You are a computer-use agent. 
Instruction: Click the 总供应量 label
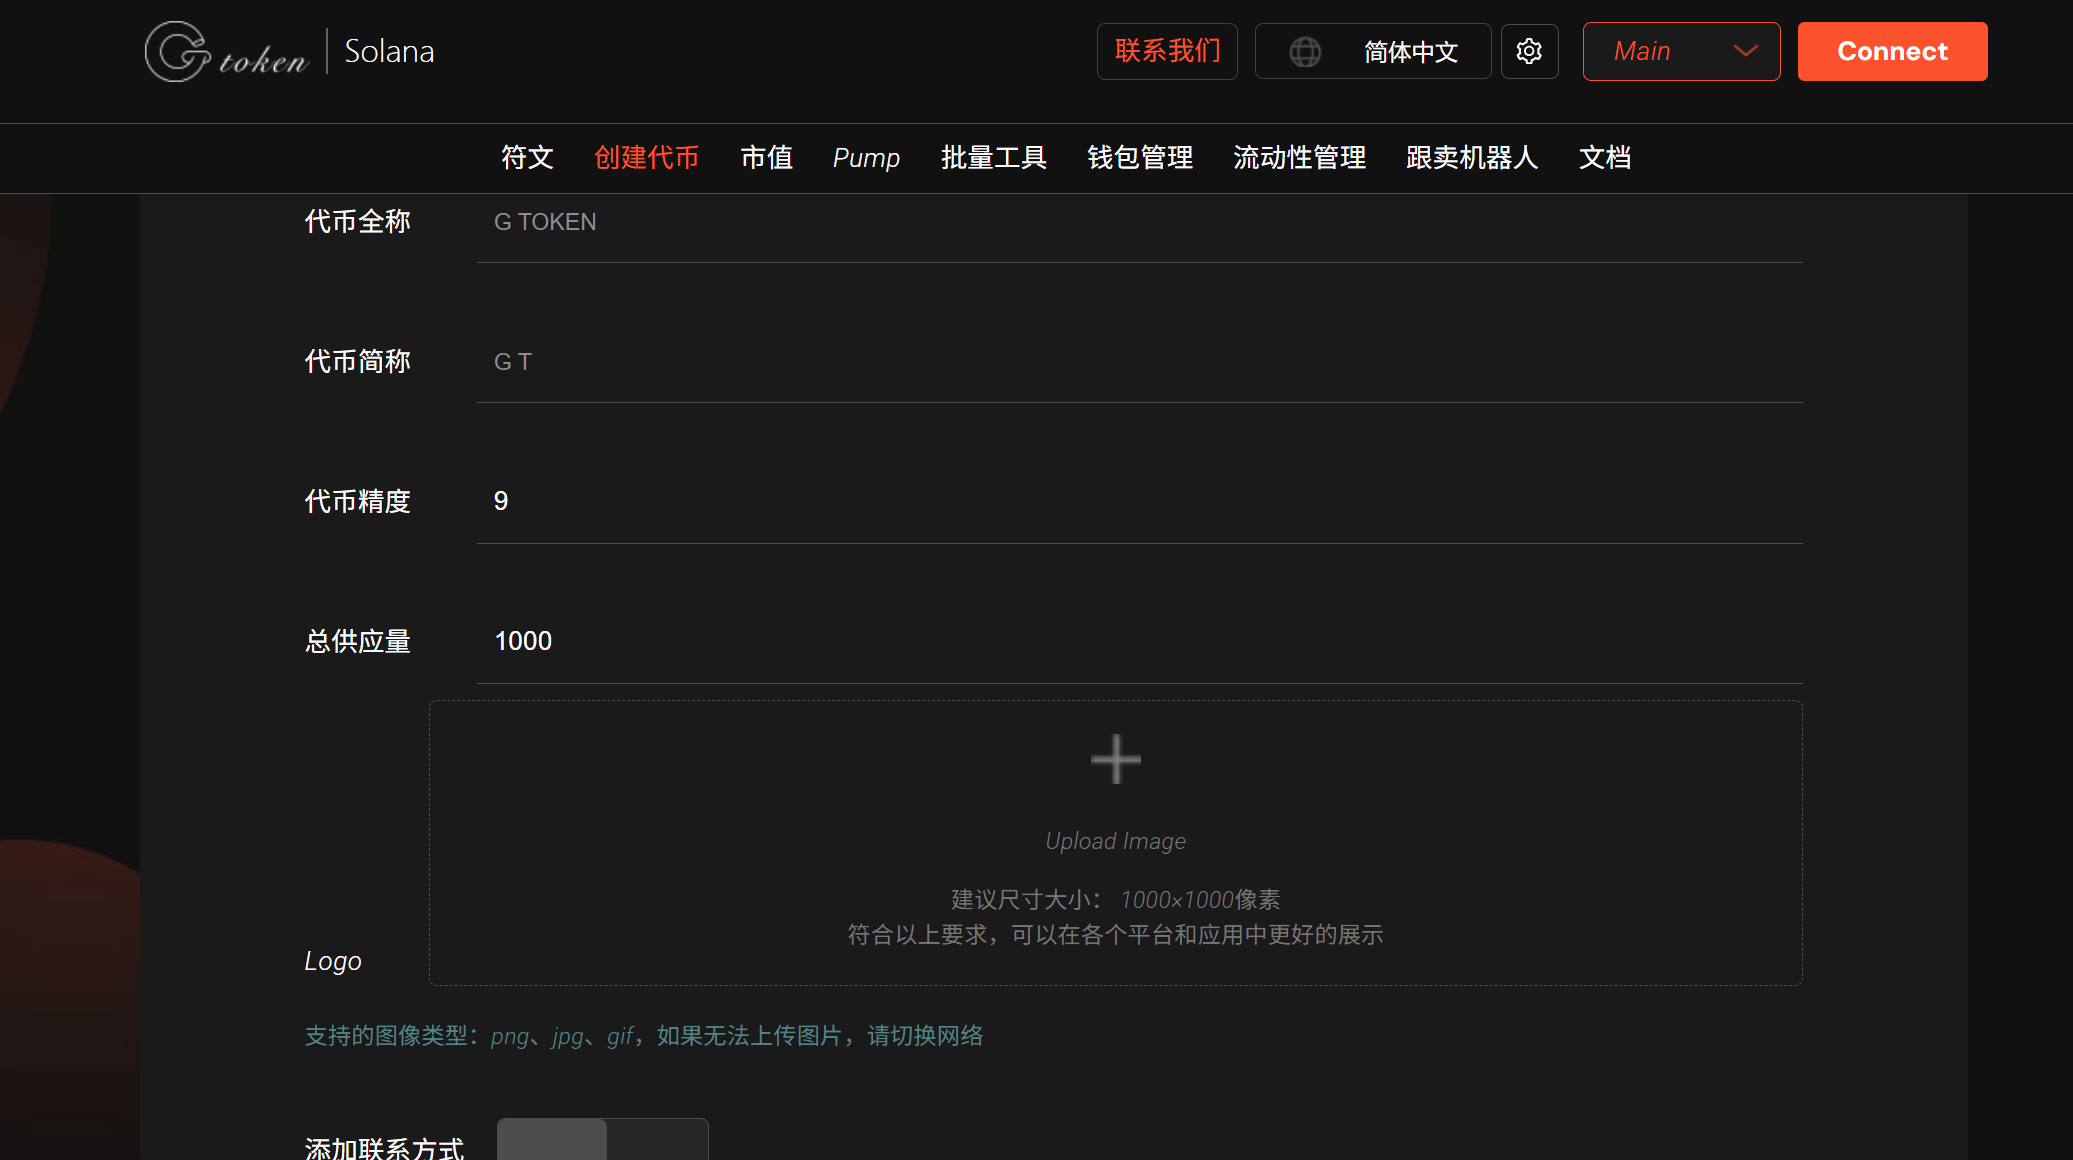click(357, 642)
